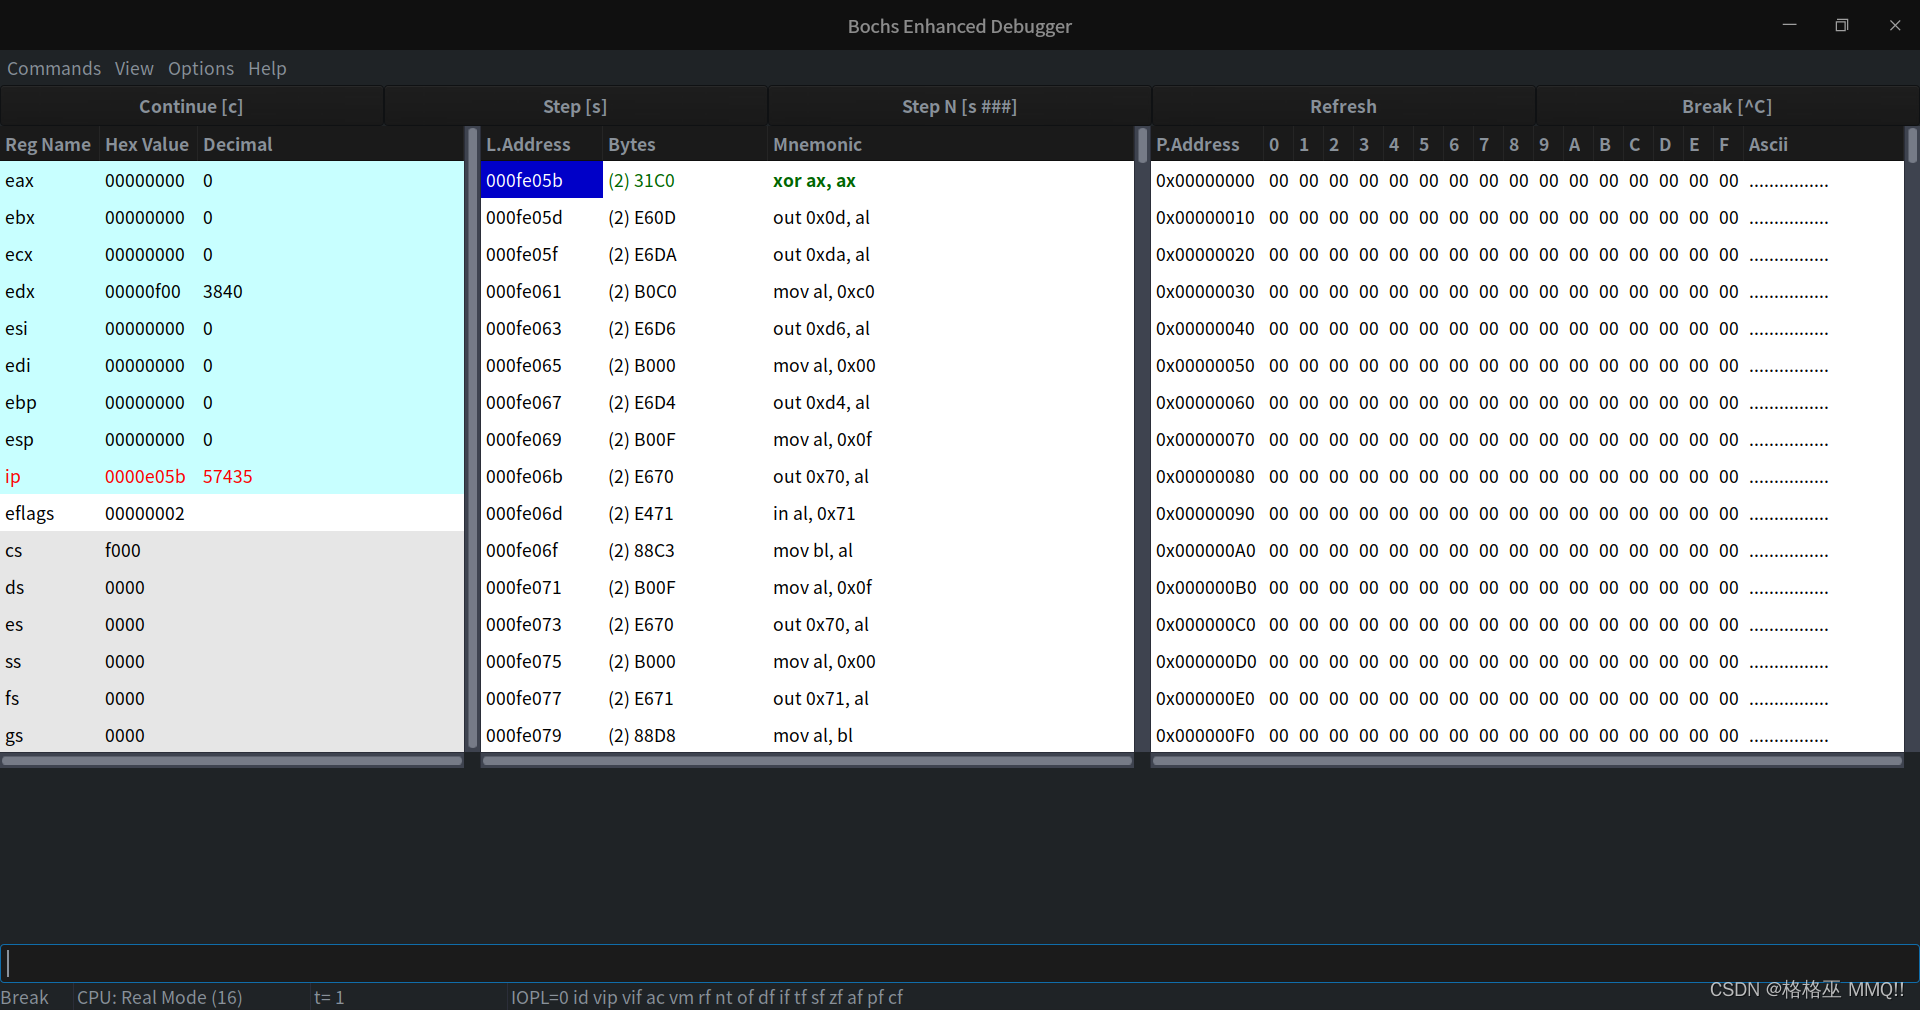Click memory address 0x00000040 row
This screenshot has width=1920, height=1010.
coord(1527,328)
